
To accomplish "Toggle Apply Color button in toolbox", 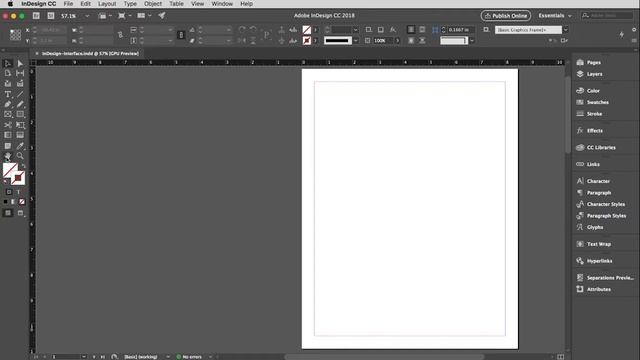I will click(x=5, y=202).
